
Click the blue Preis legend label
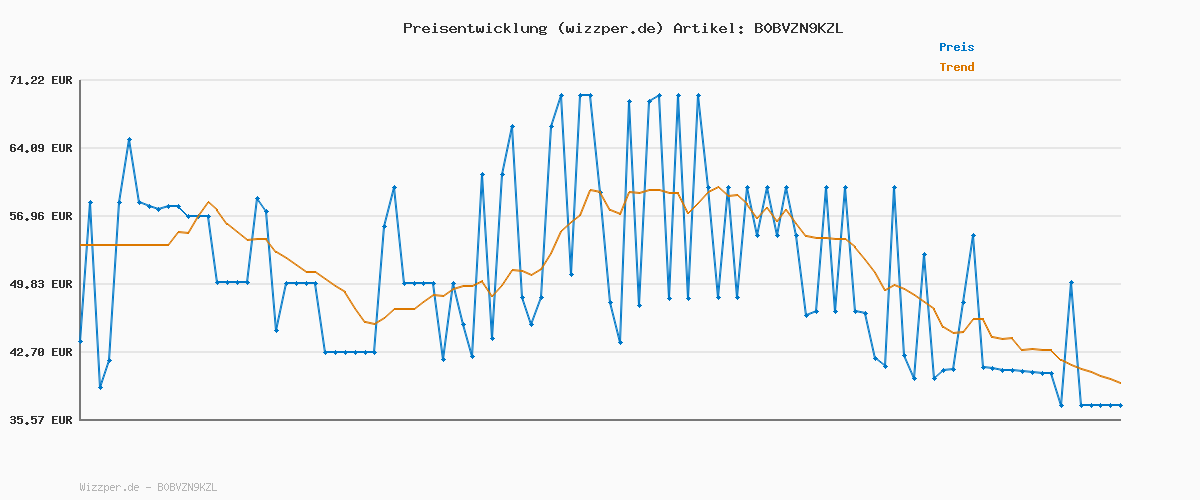(956, 47)
